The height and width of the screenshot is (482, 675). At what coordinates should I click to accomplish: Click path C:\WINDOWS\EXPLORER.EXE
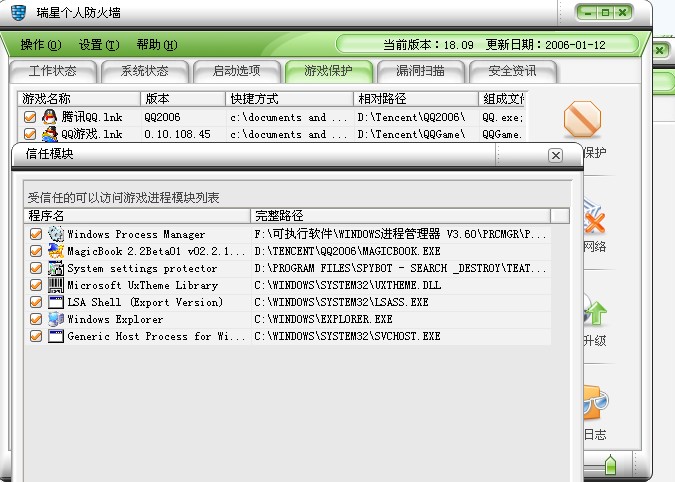click(x=323, y=319)
